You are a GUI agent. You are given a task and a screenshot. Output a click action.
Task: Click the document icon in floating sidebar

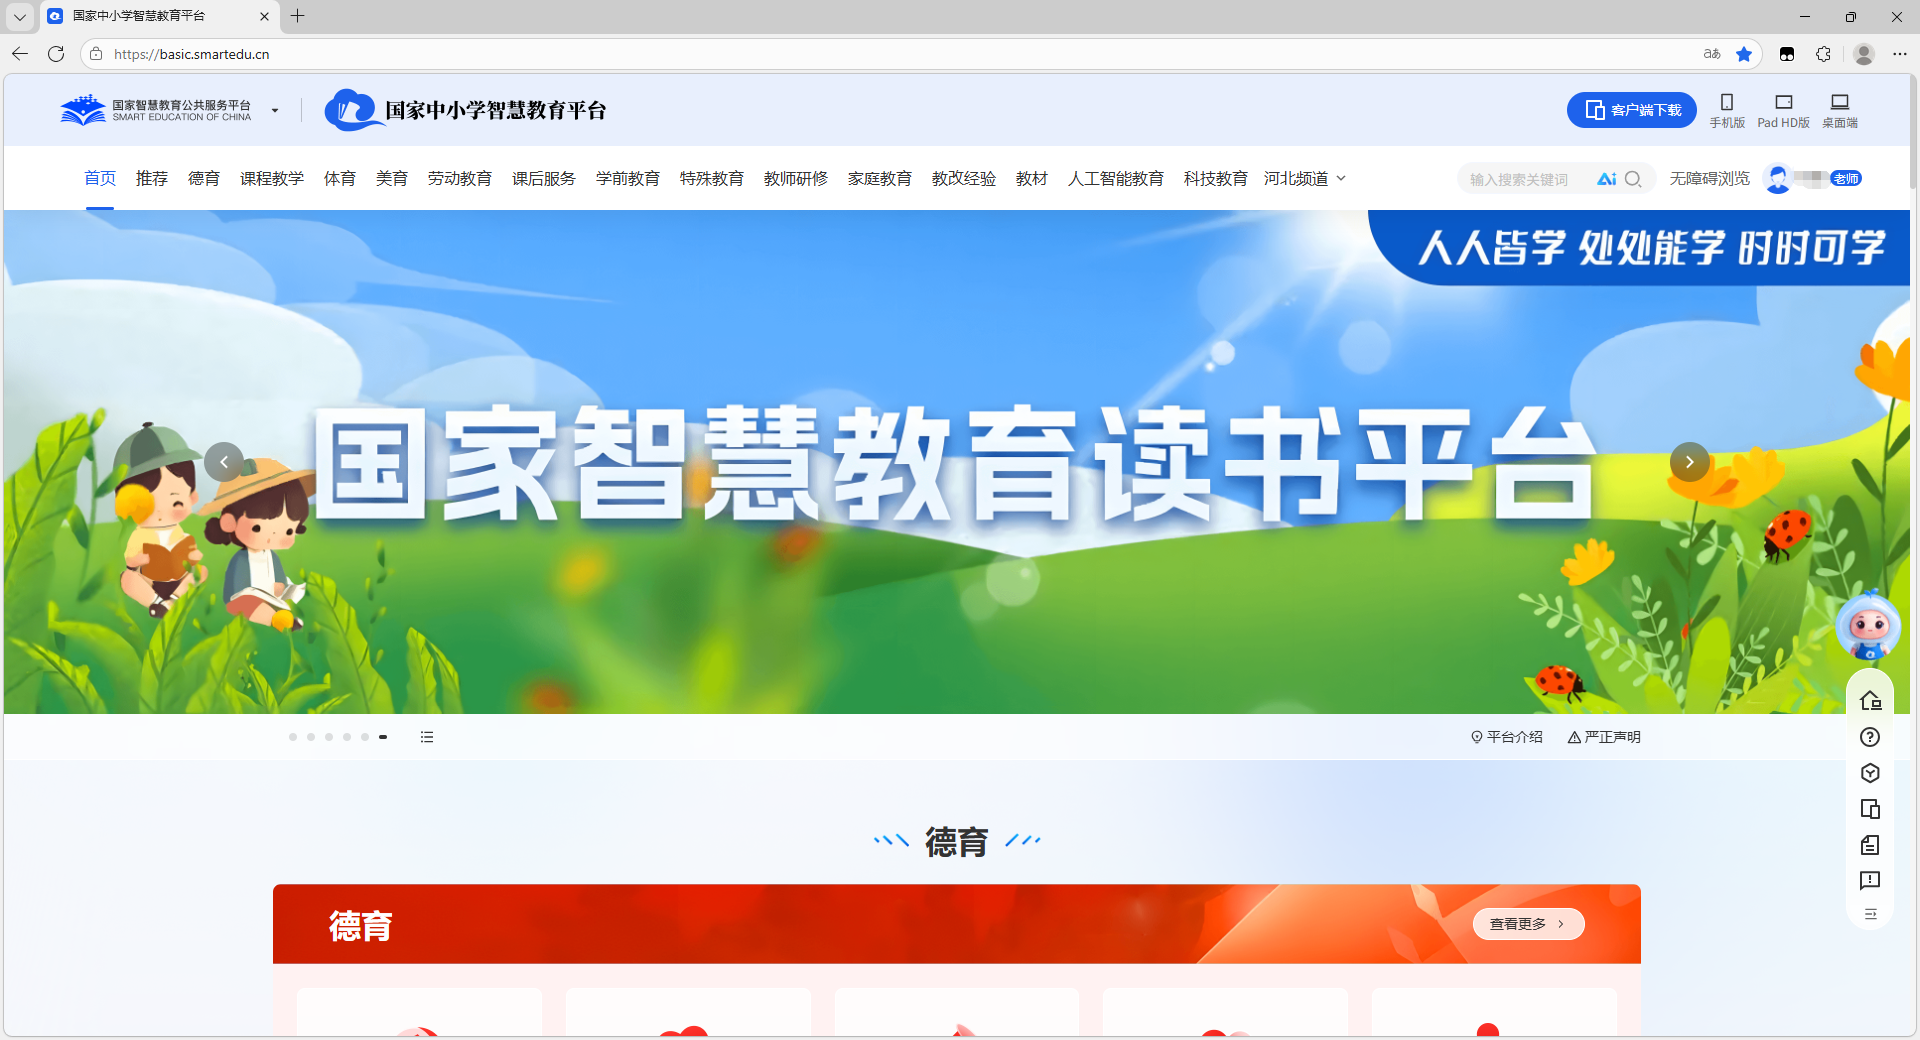click(x=1870, y=845)
